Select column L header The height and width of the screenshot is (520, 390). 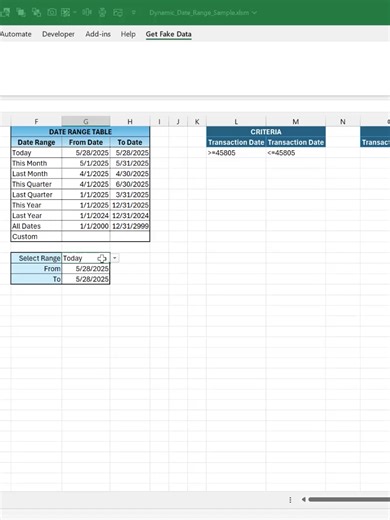click(236, 121)
